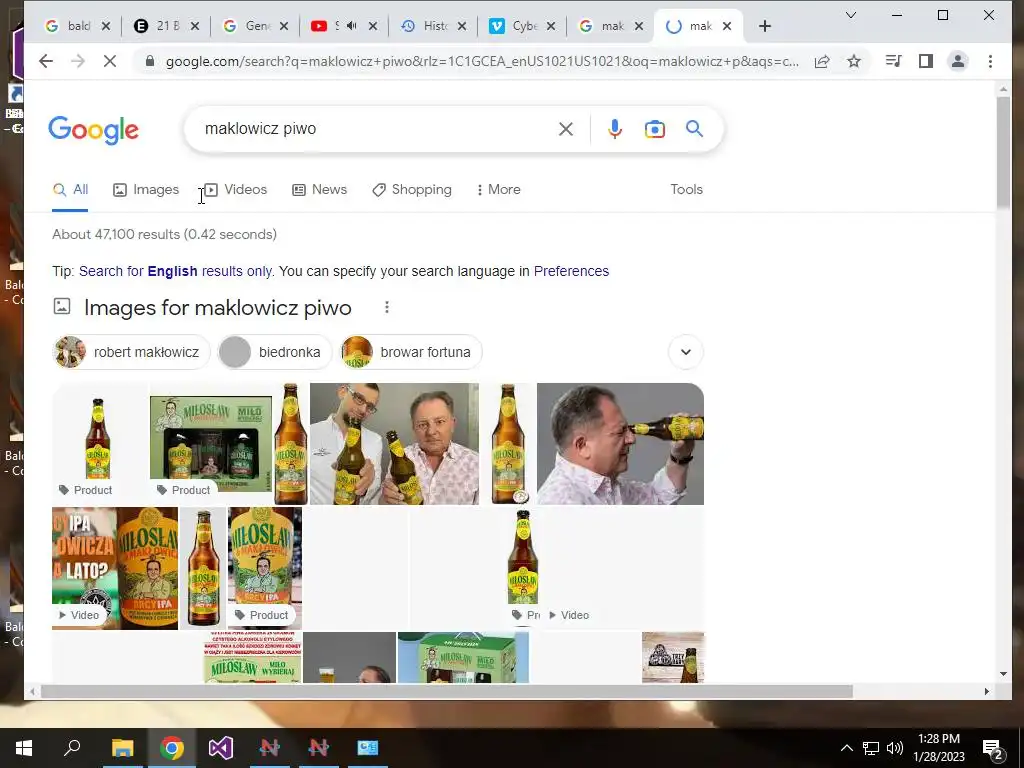Open Chrome three-dot menu
Image resolution: width=1024 pixels, height=768 pixels.
pyautogui.click(x=990, y=61)
